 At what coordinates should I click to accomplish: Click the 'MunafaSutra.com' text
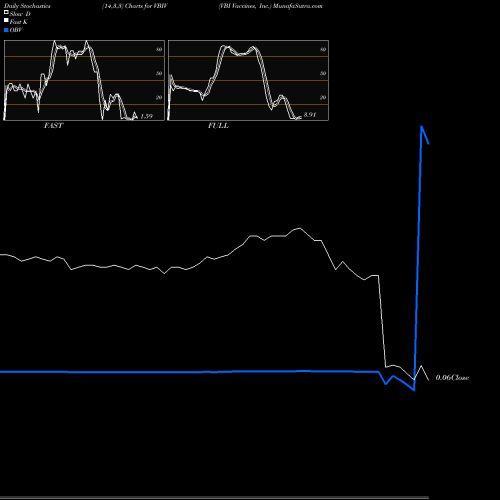(298, 6)
